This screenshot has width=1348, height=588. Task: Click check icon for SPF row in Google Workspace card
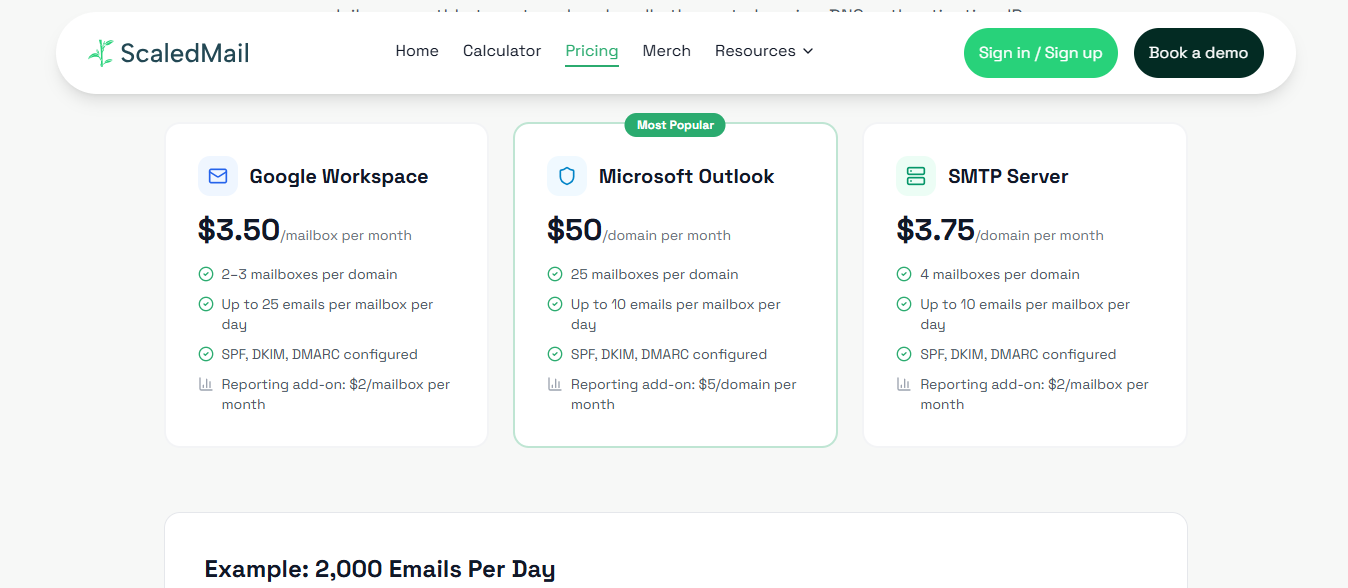(x=206, y=354)
